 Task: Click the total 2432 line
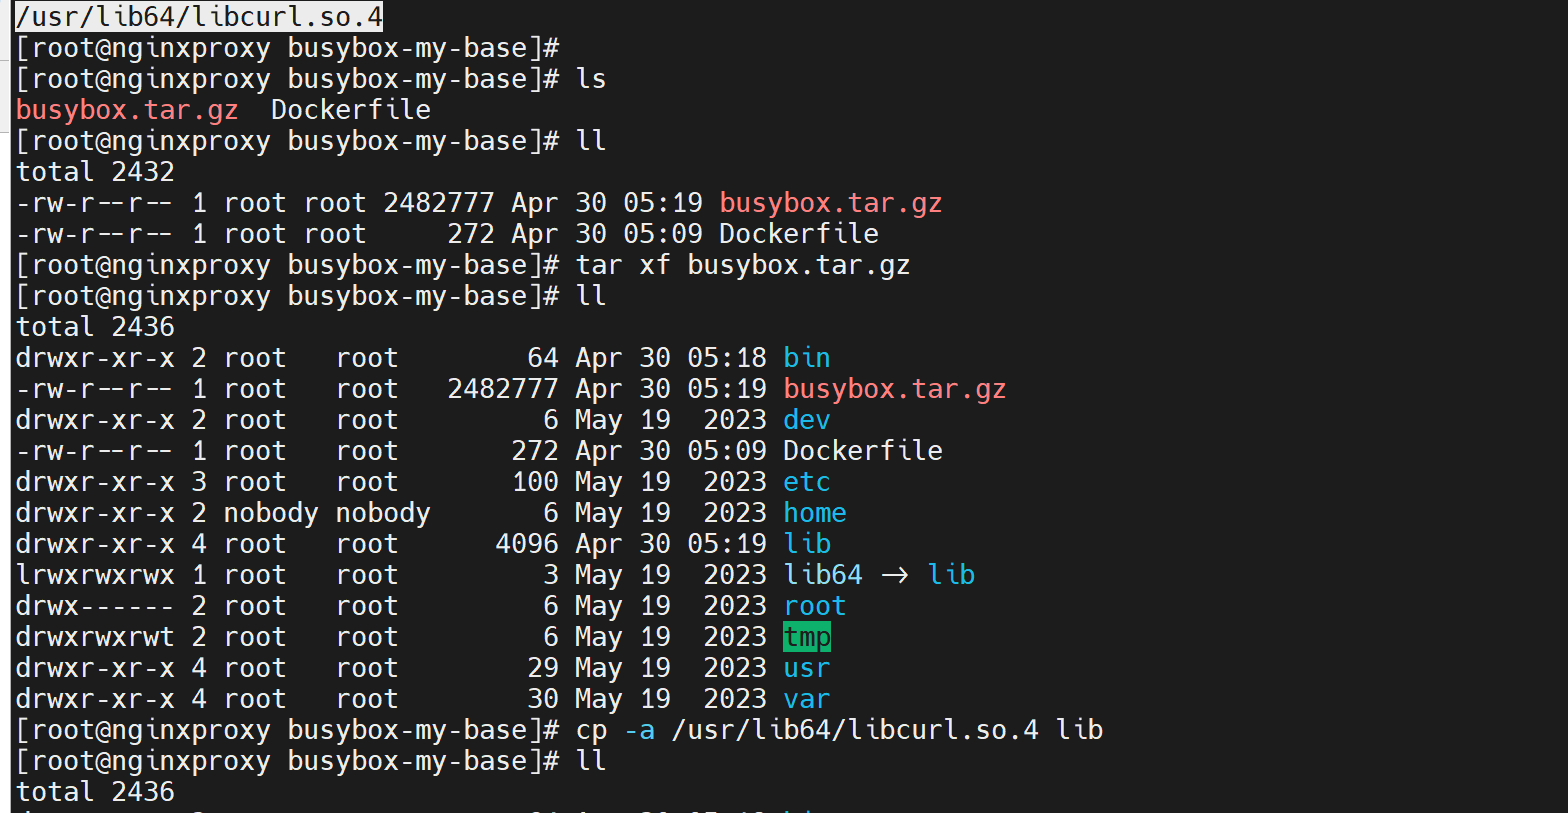tap(95, 172)
